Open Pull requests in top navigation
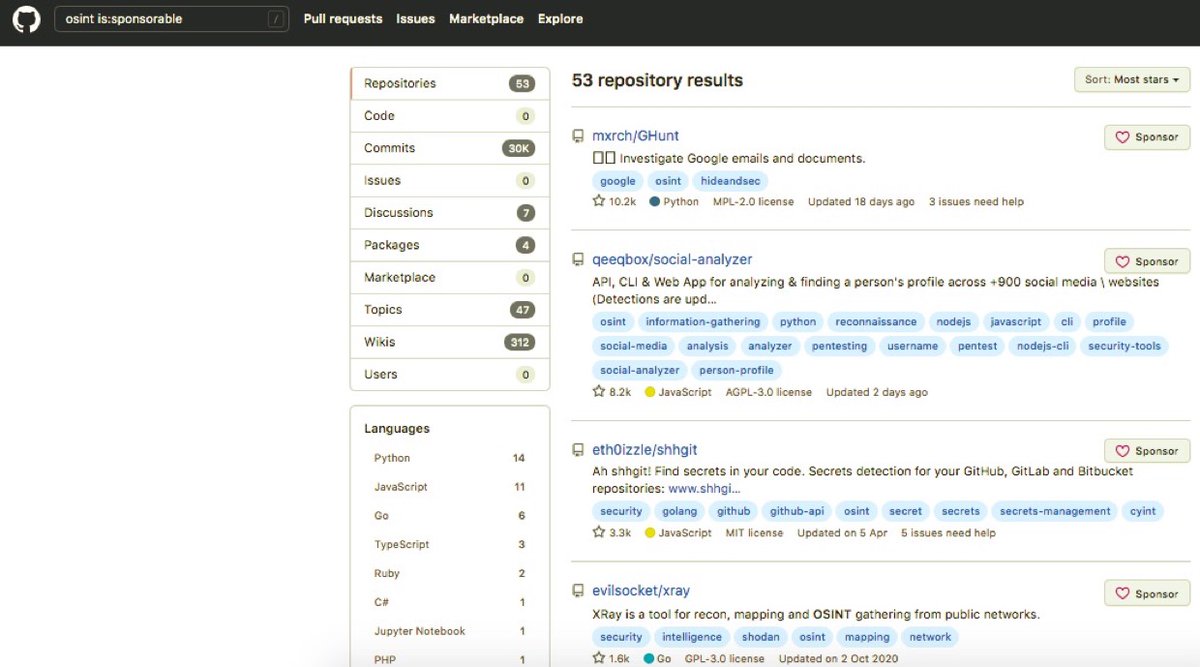The image size is (1200, 667). (343, 19)
